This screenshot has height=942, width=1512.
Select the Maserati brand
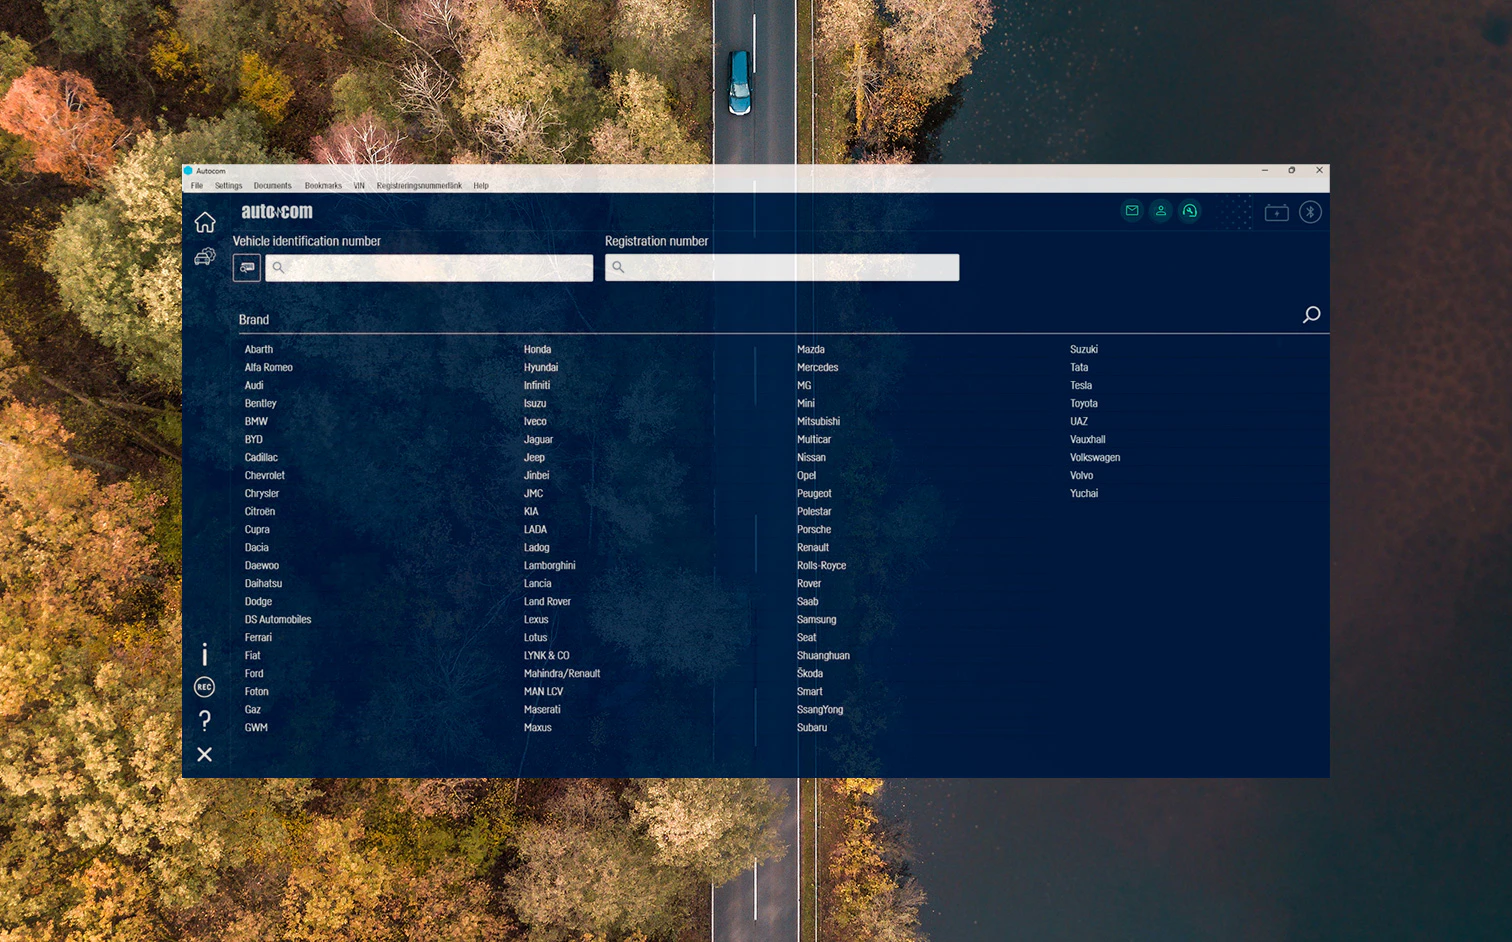click(x=542, y=710)
